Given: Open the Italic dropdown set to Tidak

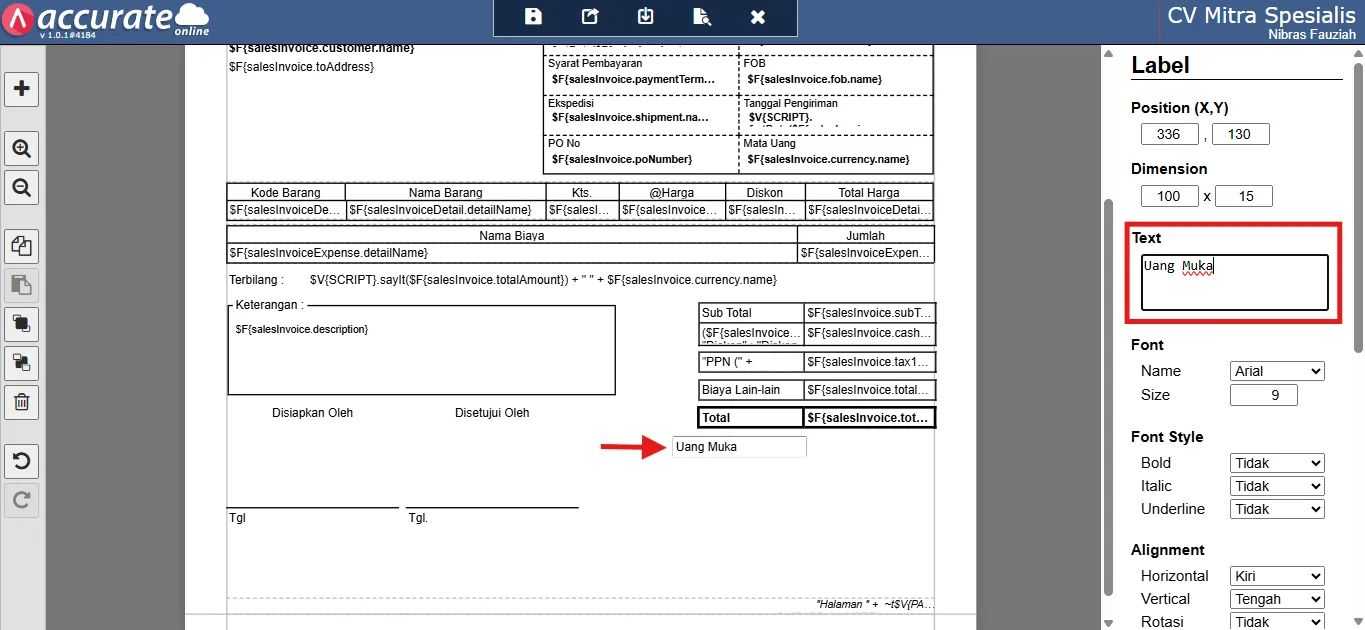Looking at the screenshot, I should [1277, 486].
